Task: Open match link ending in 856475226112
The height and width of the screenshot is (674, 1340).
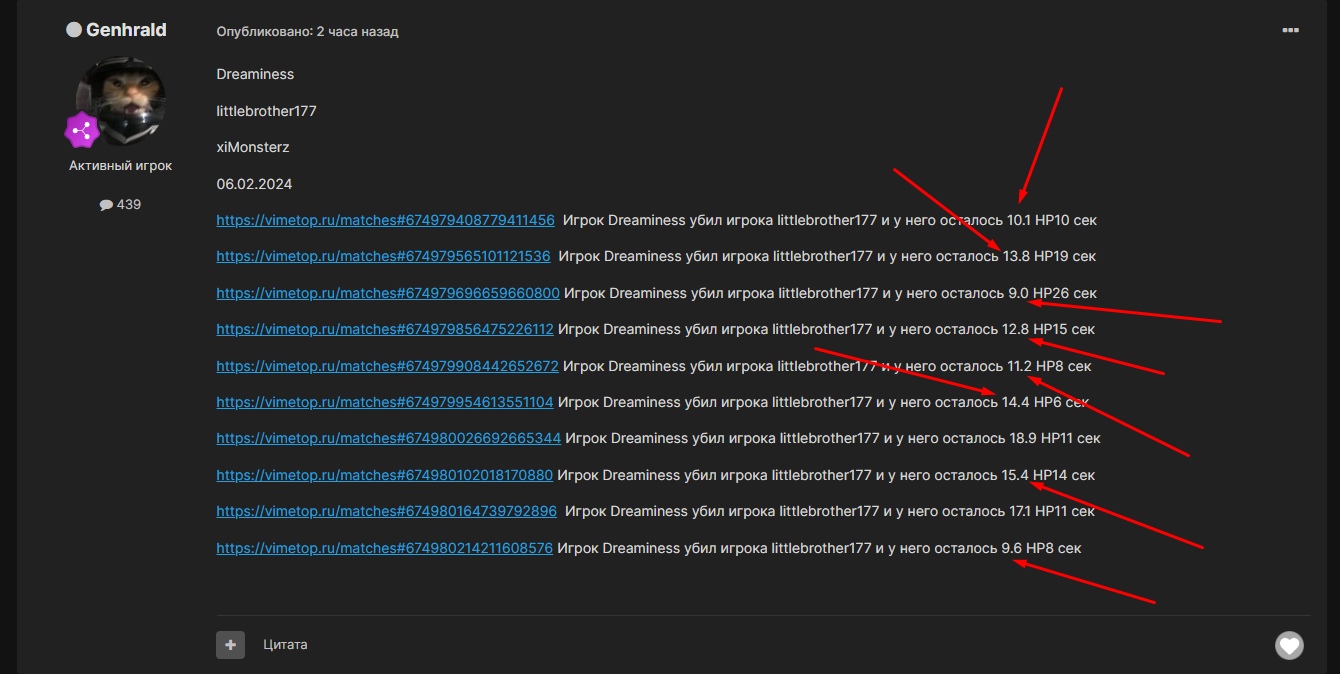Action: (x=384, y=329)
